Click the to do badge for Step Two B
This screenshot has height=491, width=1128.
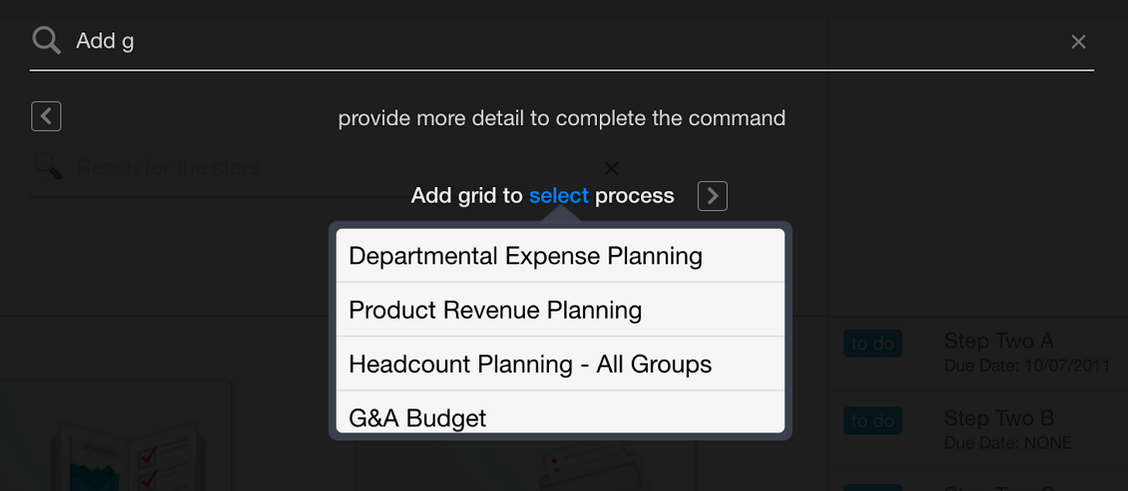[873, 421]
